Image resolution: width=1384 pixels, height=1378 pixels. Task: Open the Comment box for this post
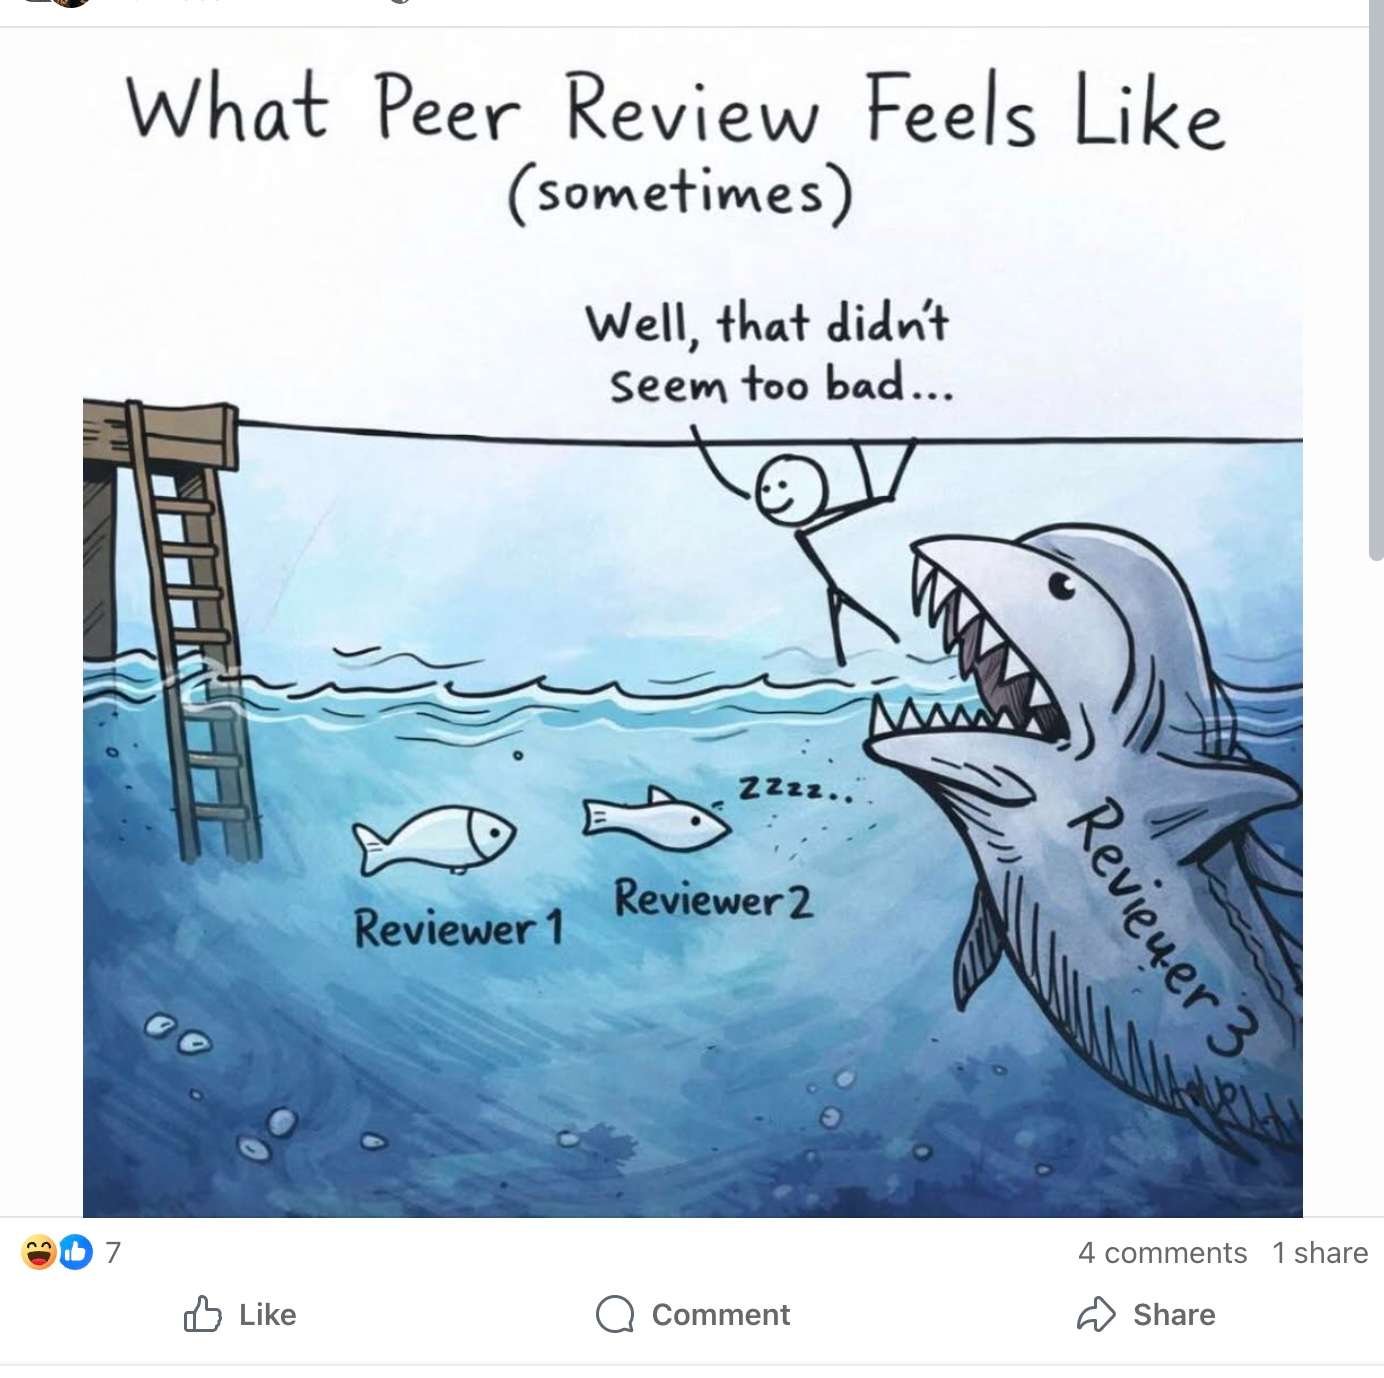click(693, 1314)
